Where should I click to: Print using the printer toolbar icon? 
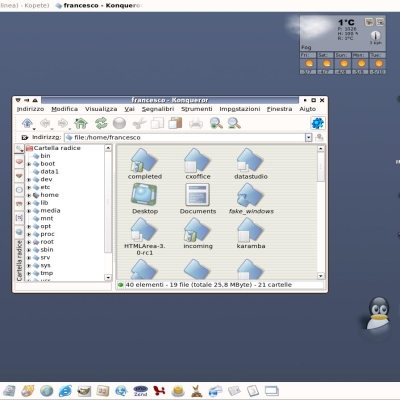[196, 123]
